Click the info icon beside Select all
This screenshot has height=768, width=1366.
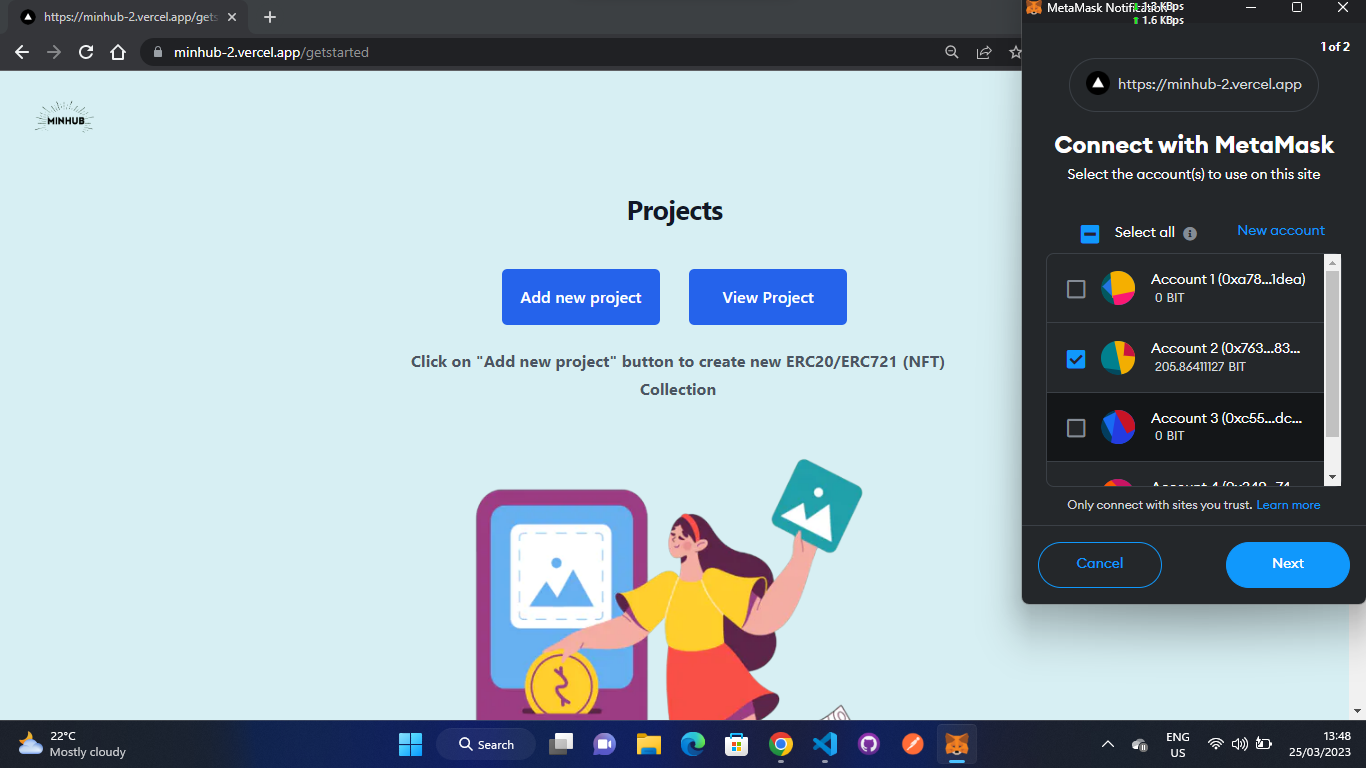(x=1189, y=233)
